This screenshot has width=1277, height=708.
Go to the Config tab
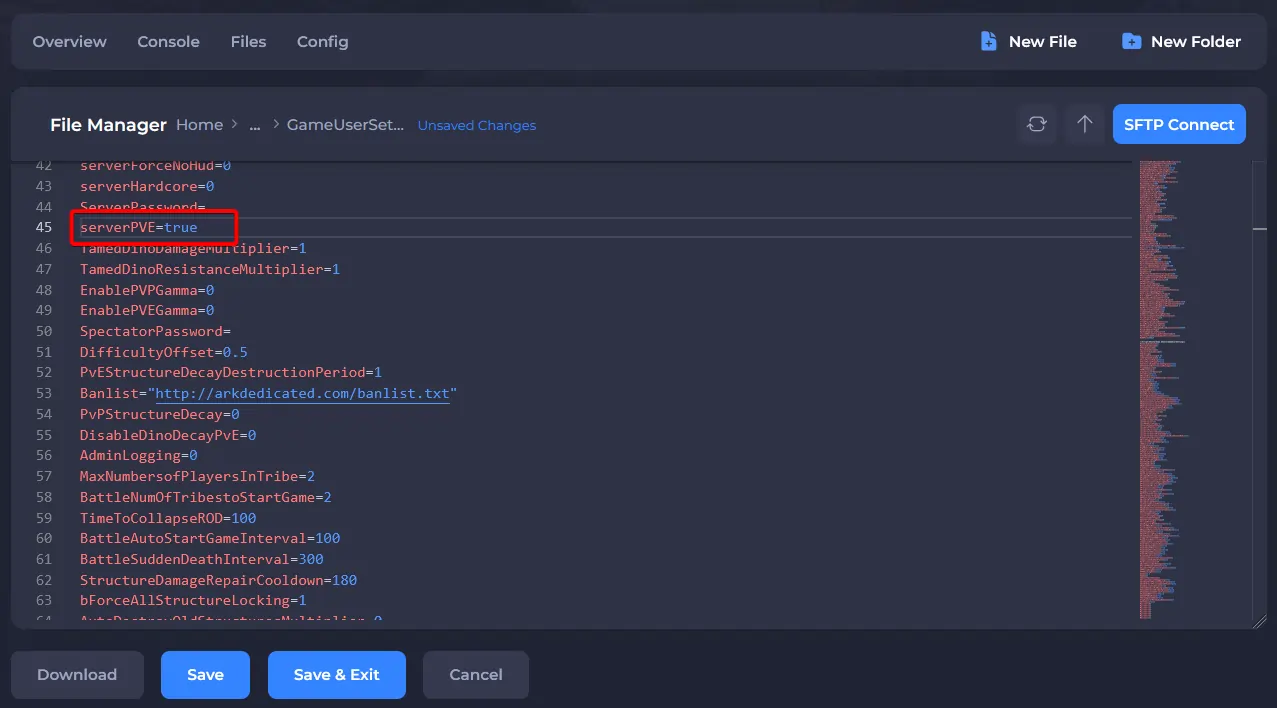(322, 41)
